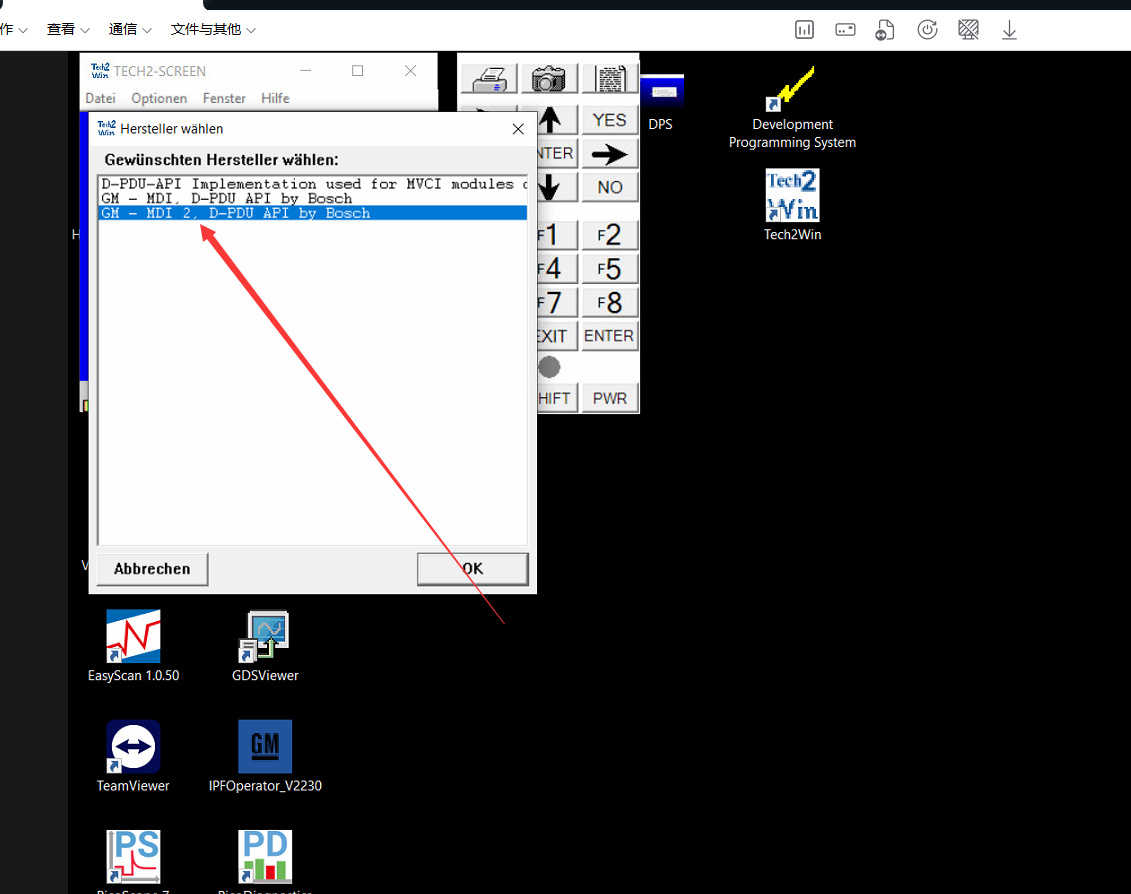The width and height of the screenshot is (1131, 894).
Task: Click the camera screenshot icon
Action: [x=549, y=79]
